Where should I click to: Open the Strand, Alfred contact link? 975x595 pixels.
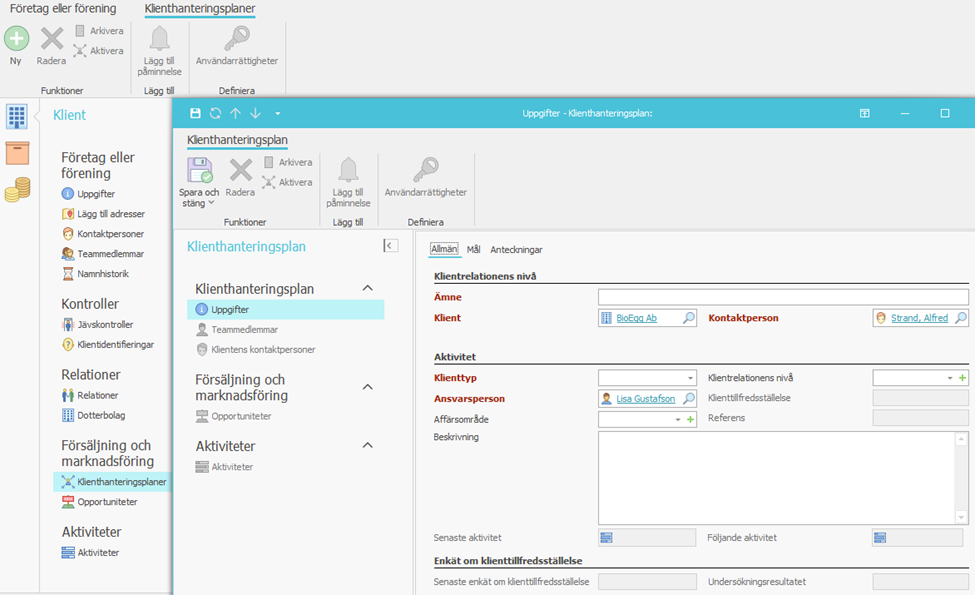919,318
